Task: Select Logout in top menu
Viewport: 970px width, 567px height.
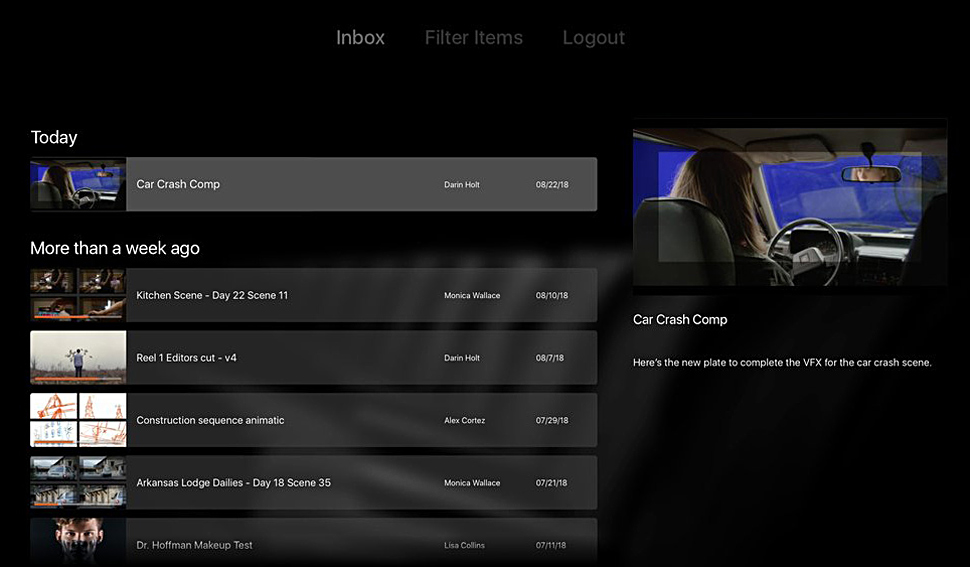Action: pos(593,38)
